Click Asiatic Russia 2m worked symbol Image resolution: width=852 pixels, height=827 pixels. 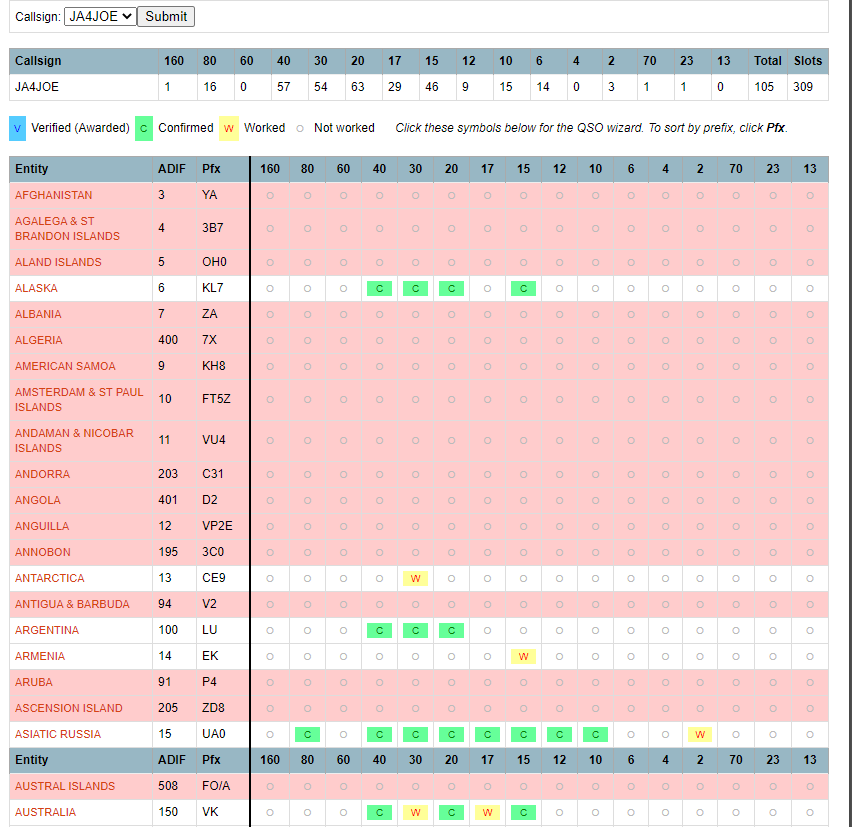click(700, 735)
